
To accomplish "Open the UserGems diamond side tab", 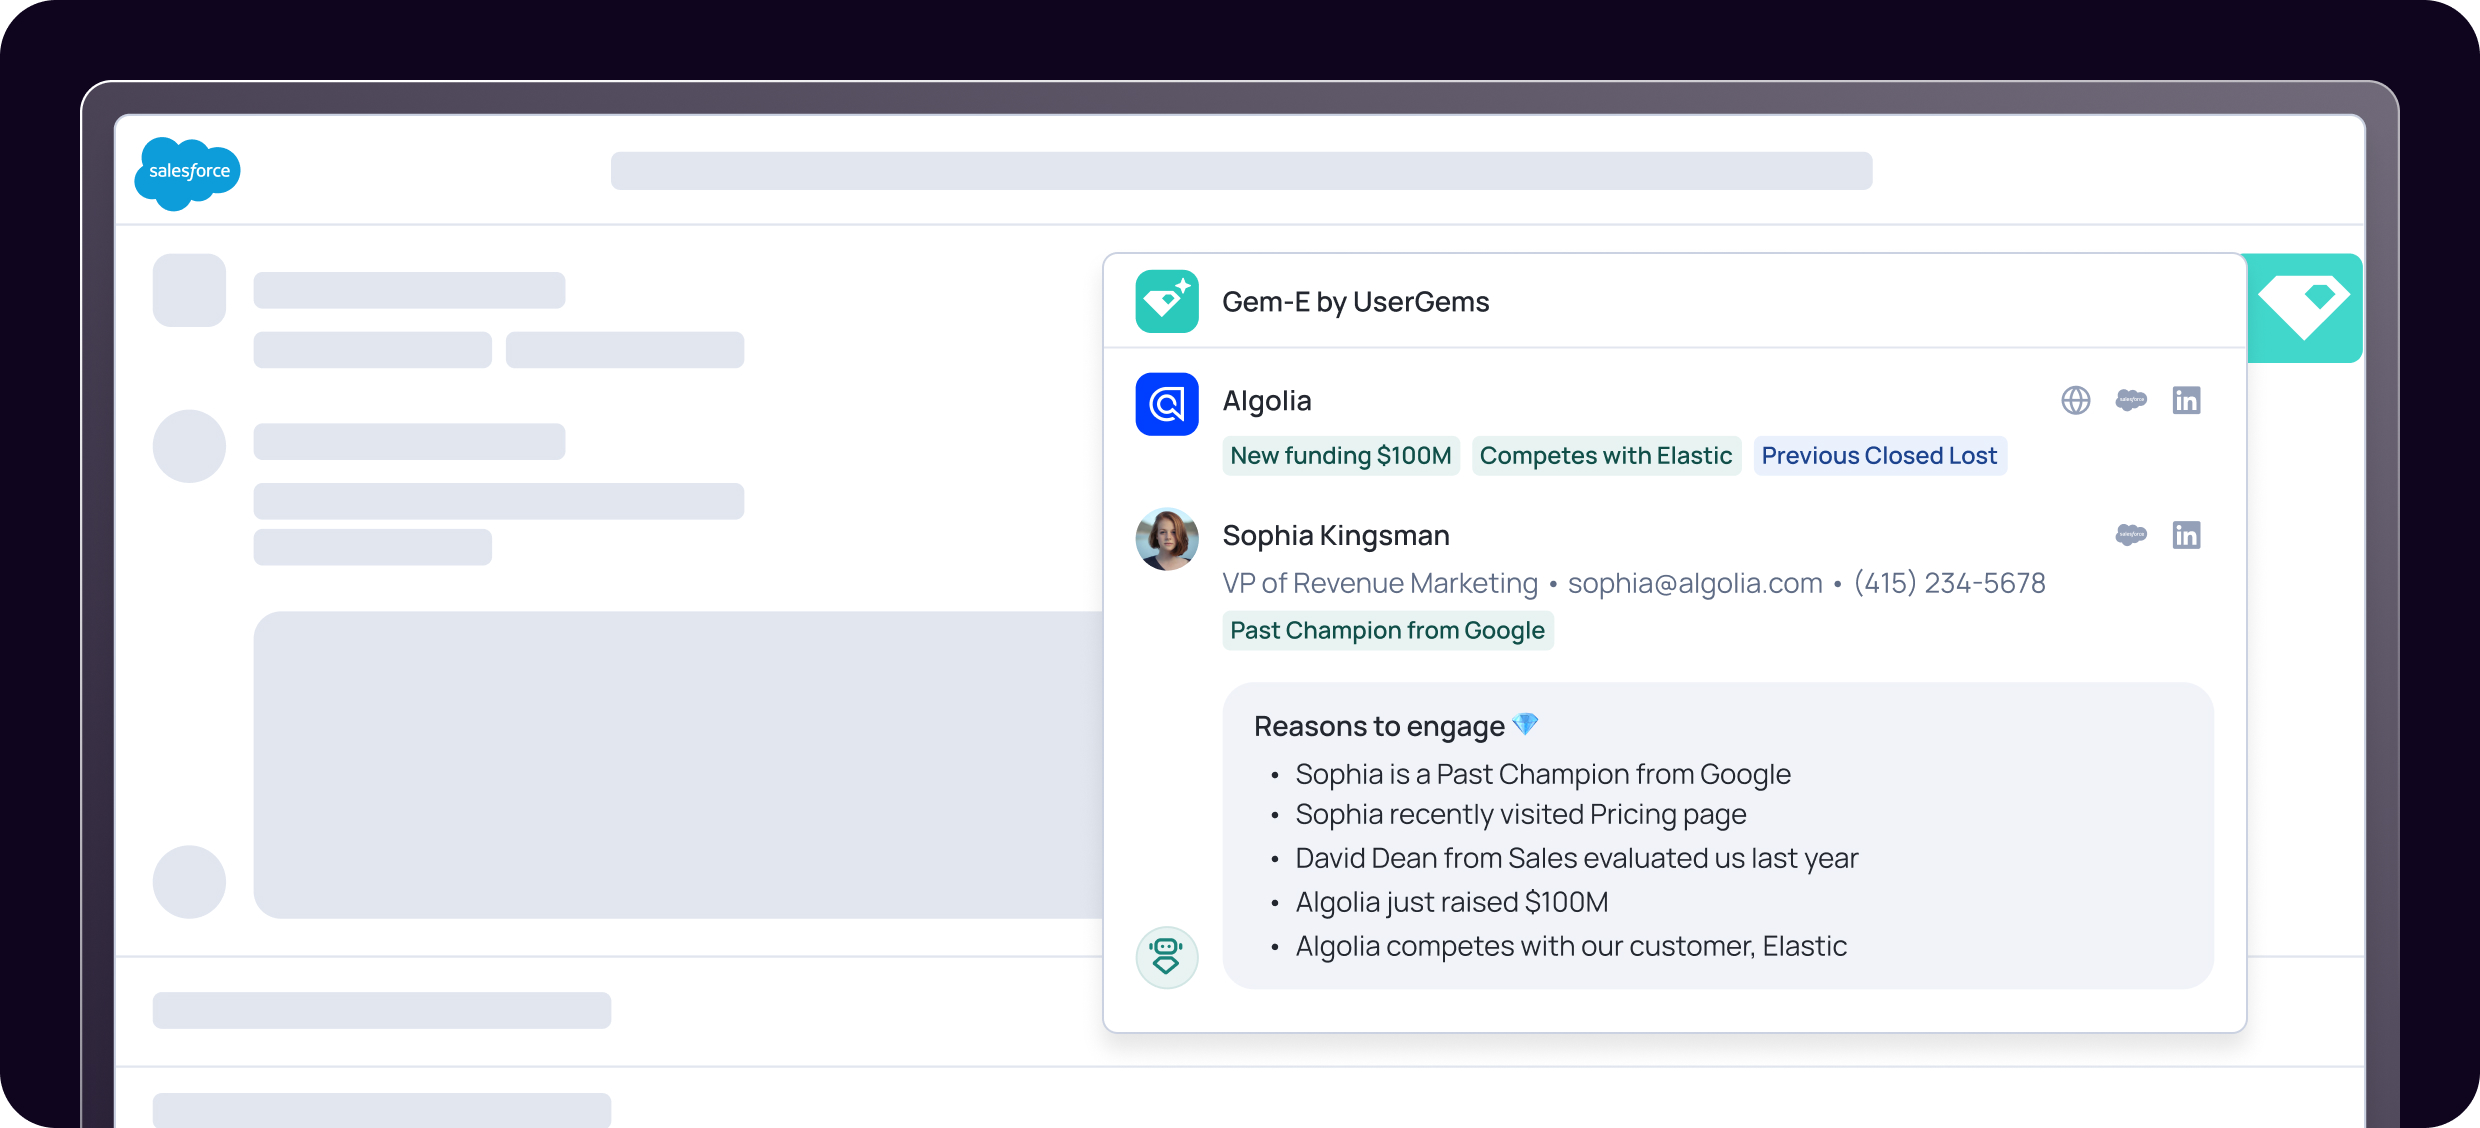I will (x=2304, y=307).
